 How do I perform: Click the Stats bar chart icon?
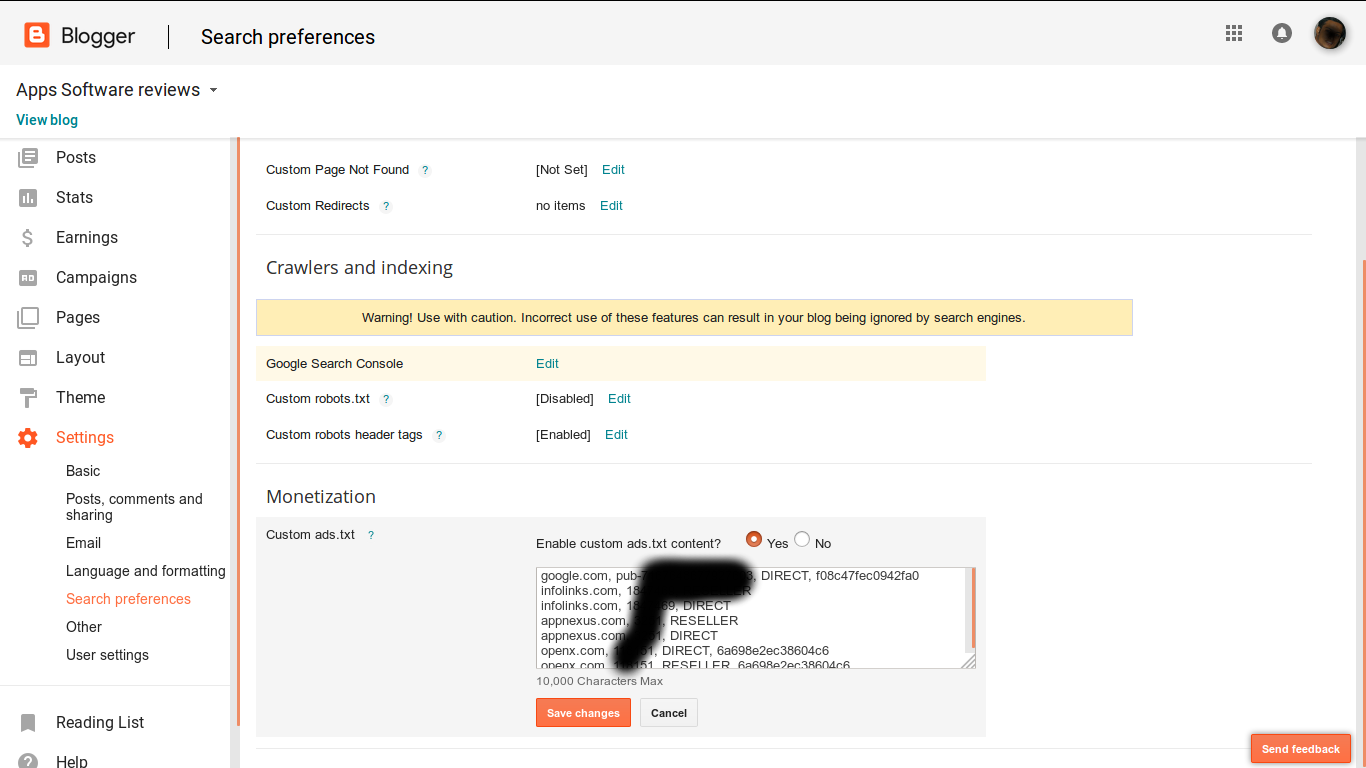28,197
